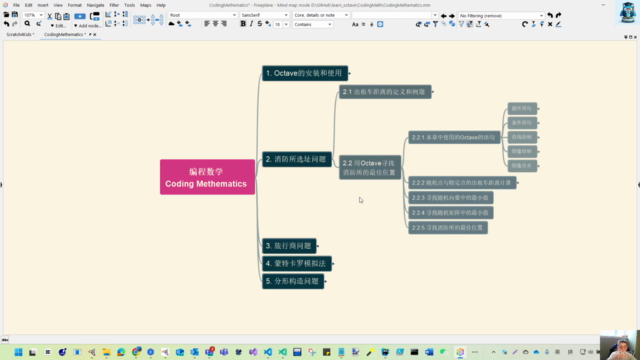Click the Find previous left arrow
Image resolution: width=640 pixels, height=360 pixels.
coord(444,16)
